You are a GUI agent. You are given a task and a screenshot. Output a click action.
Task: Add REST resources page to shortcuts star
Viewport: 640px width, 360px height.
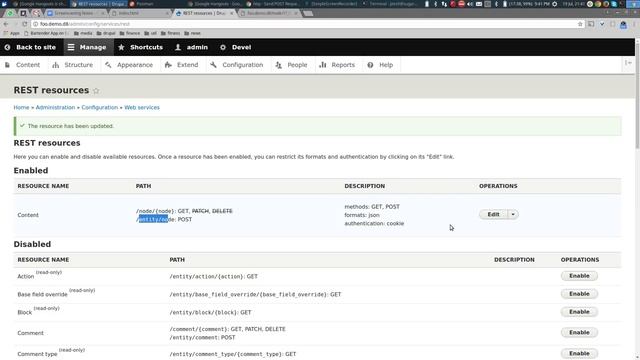point(96,91)
